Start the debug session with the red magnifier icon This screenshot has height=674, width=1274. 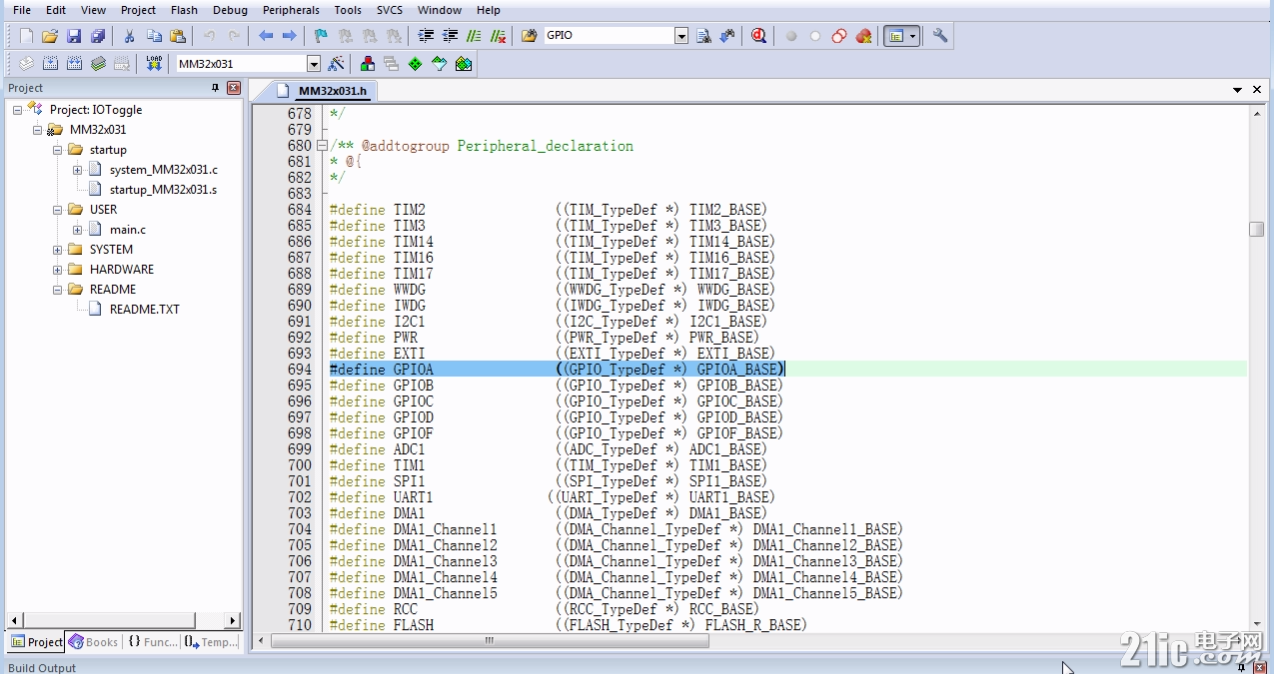759,36
